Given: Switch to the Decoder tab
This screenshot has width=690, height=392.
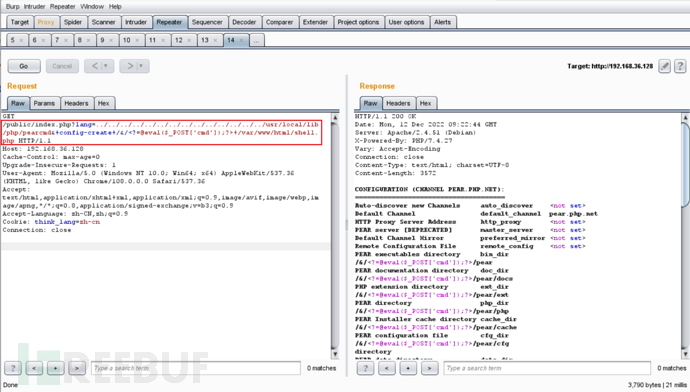Looking at the screenshot, I should tap(244, 22).
